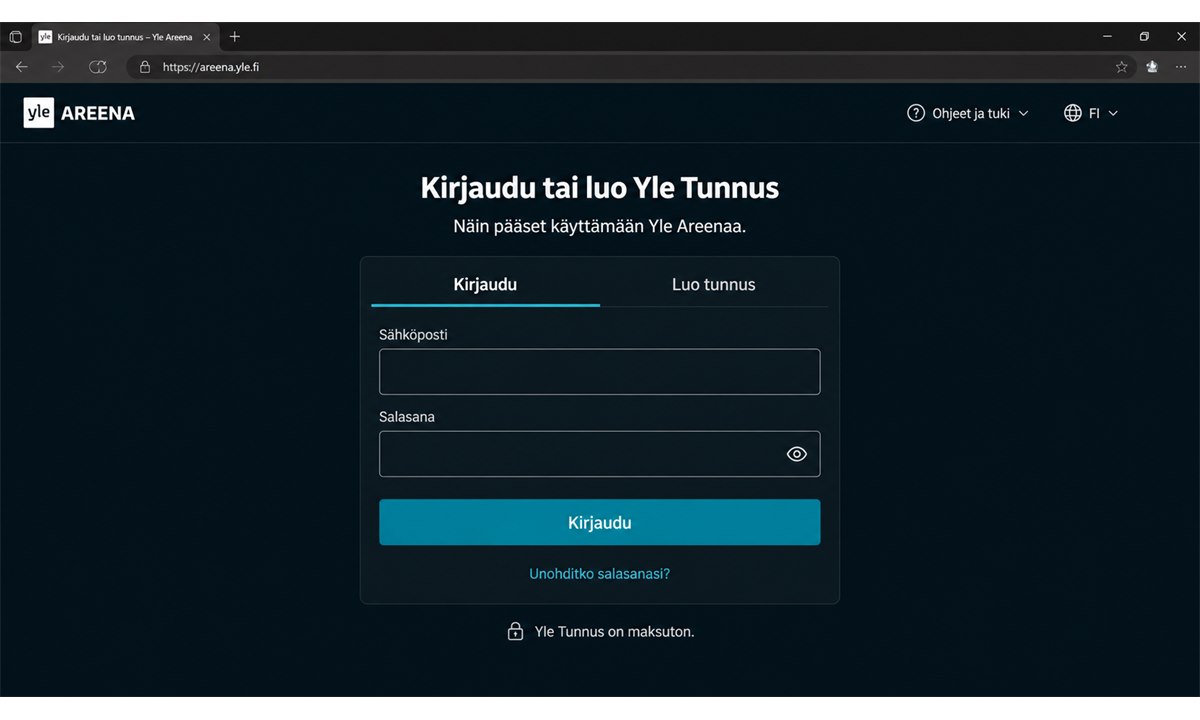Click the Salasana field label
Image resolution: width=1200 pixels, height=720 pixels.
click(407, 417)
